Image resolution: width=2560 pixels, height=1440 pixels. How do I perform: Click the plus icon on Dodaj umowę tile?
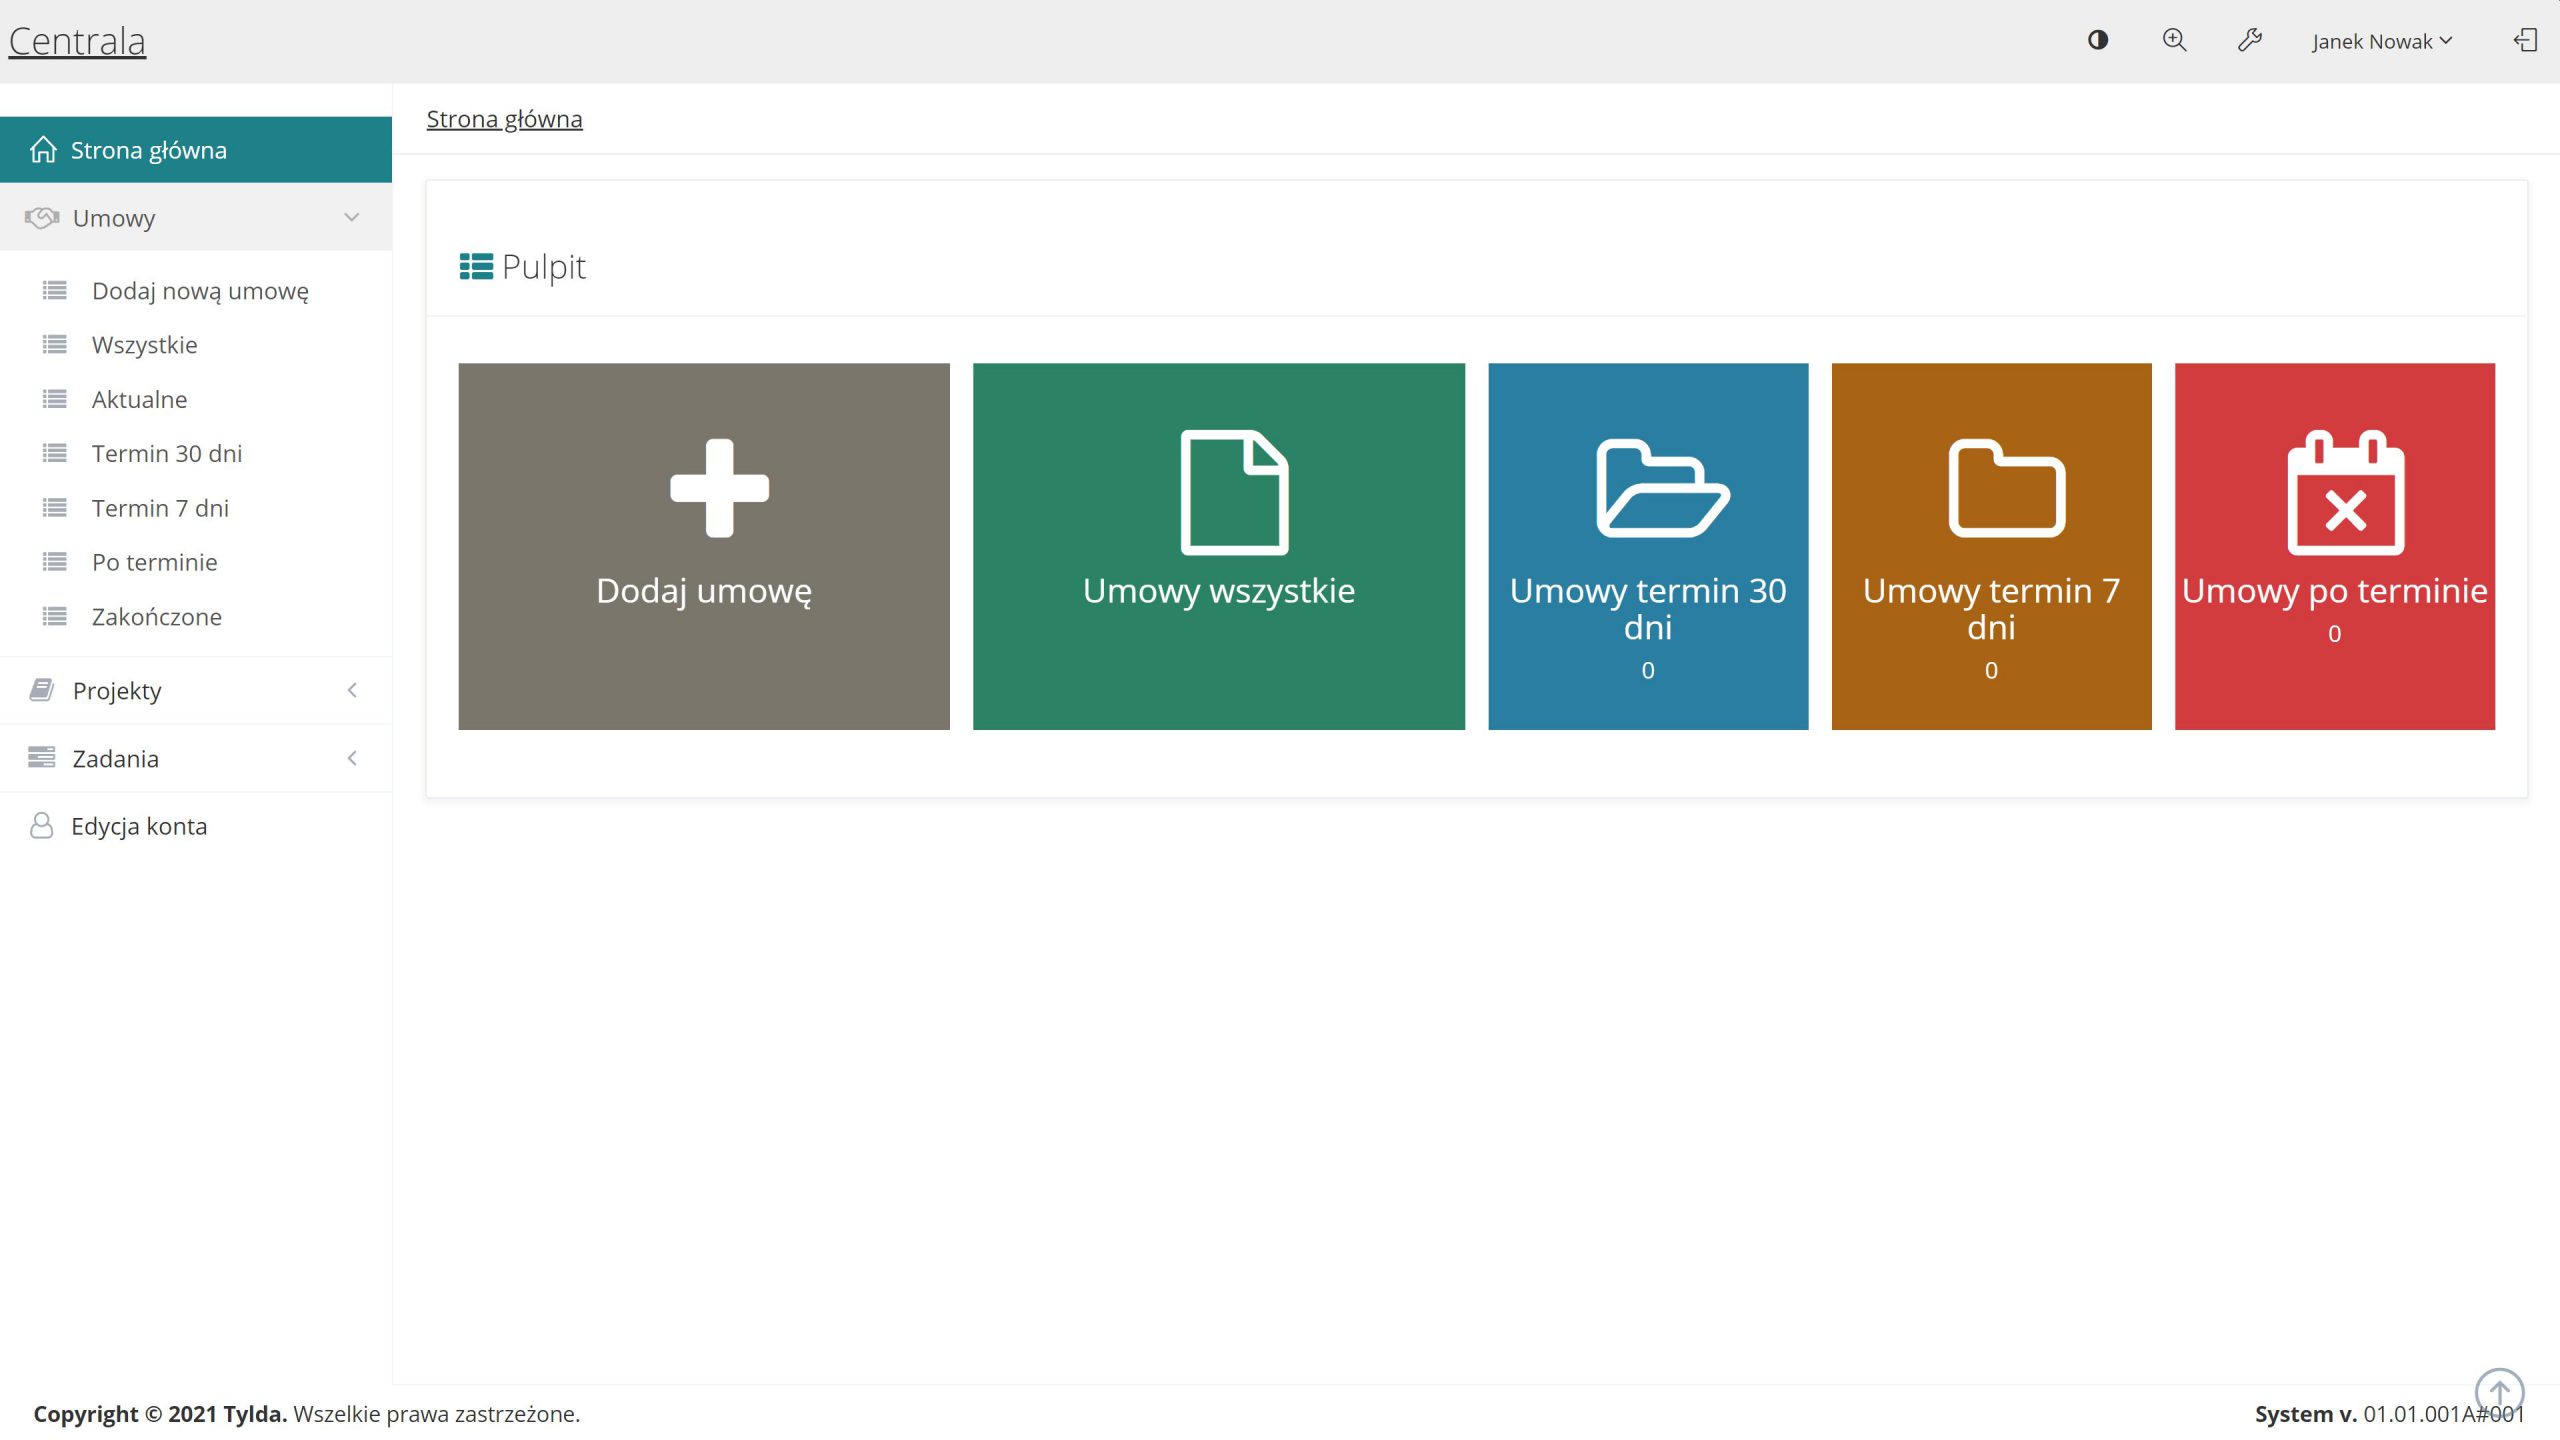tap(719, 488)
